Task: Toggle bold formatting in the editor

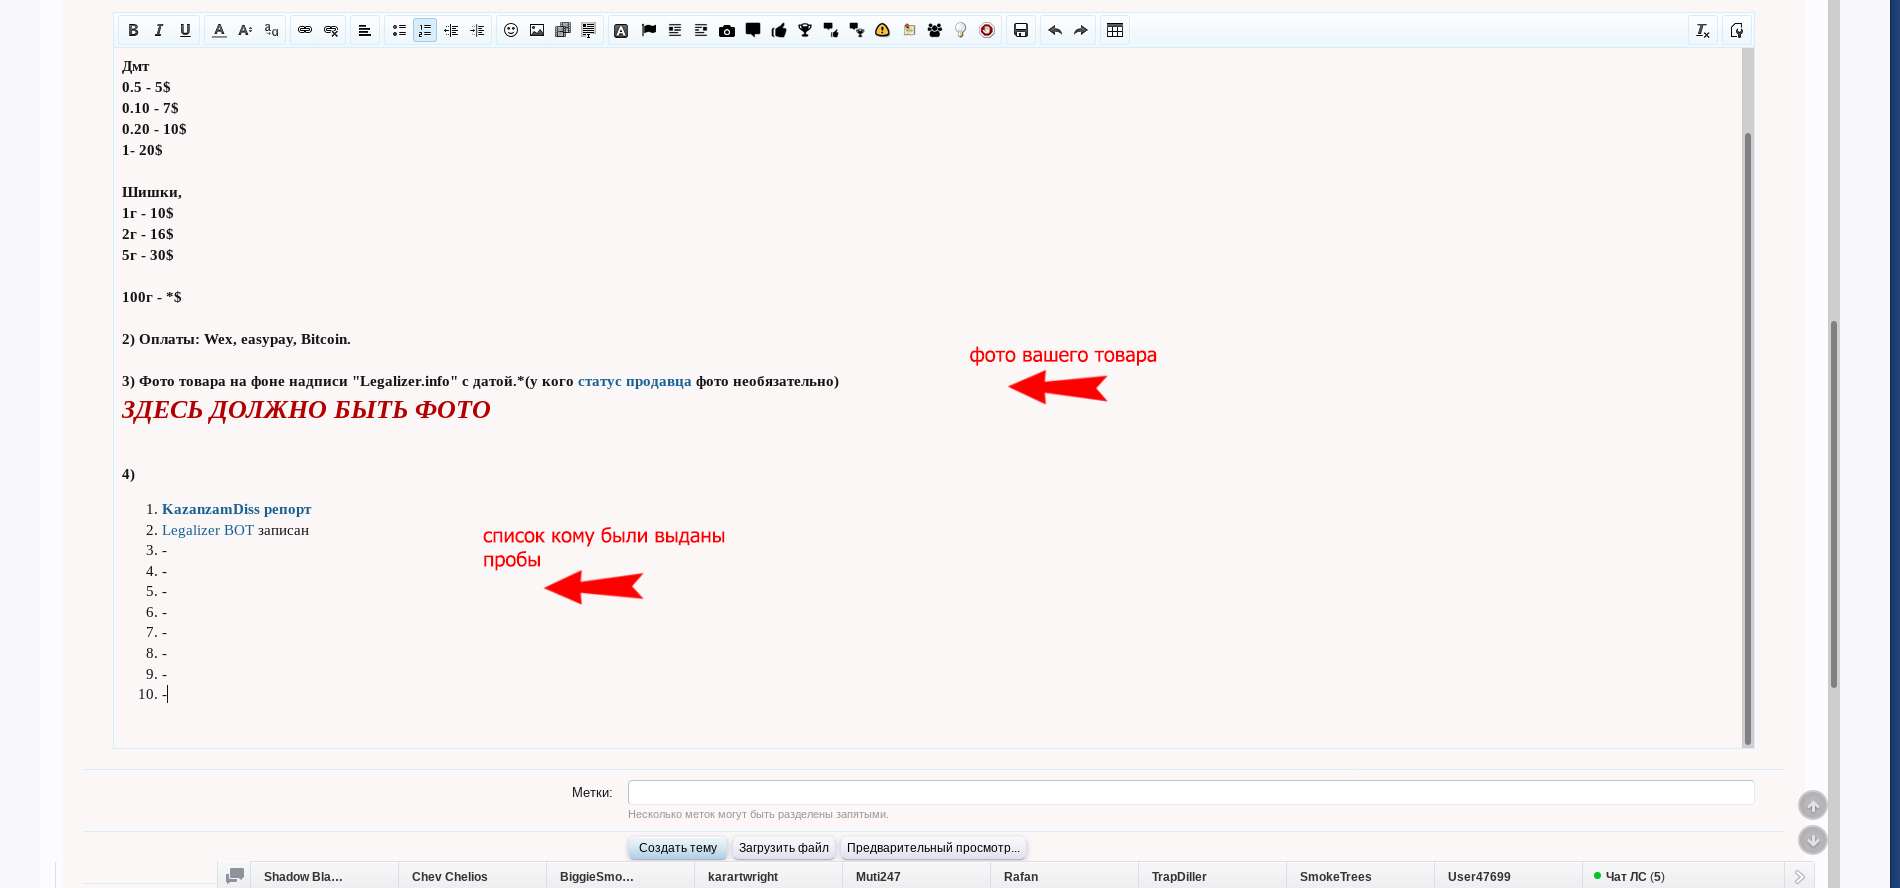Action: point(133,30)
